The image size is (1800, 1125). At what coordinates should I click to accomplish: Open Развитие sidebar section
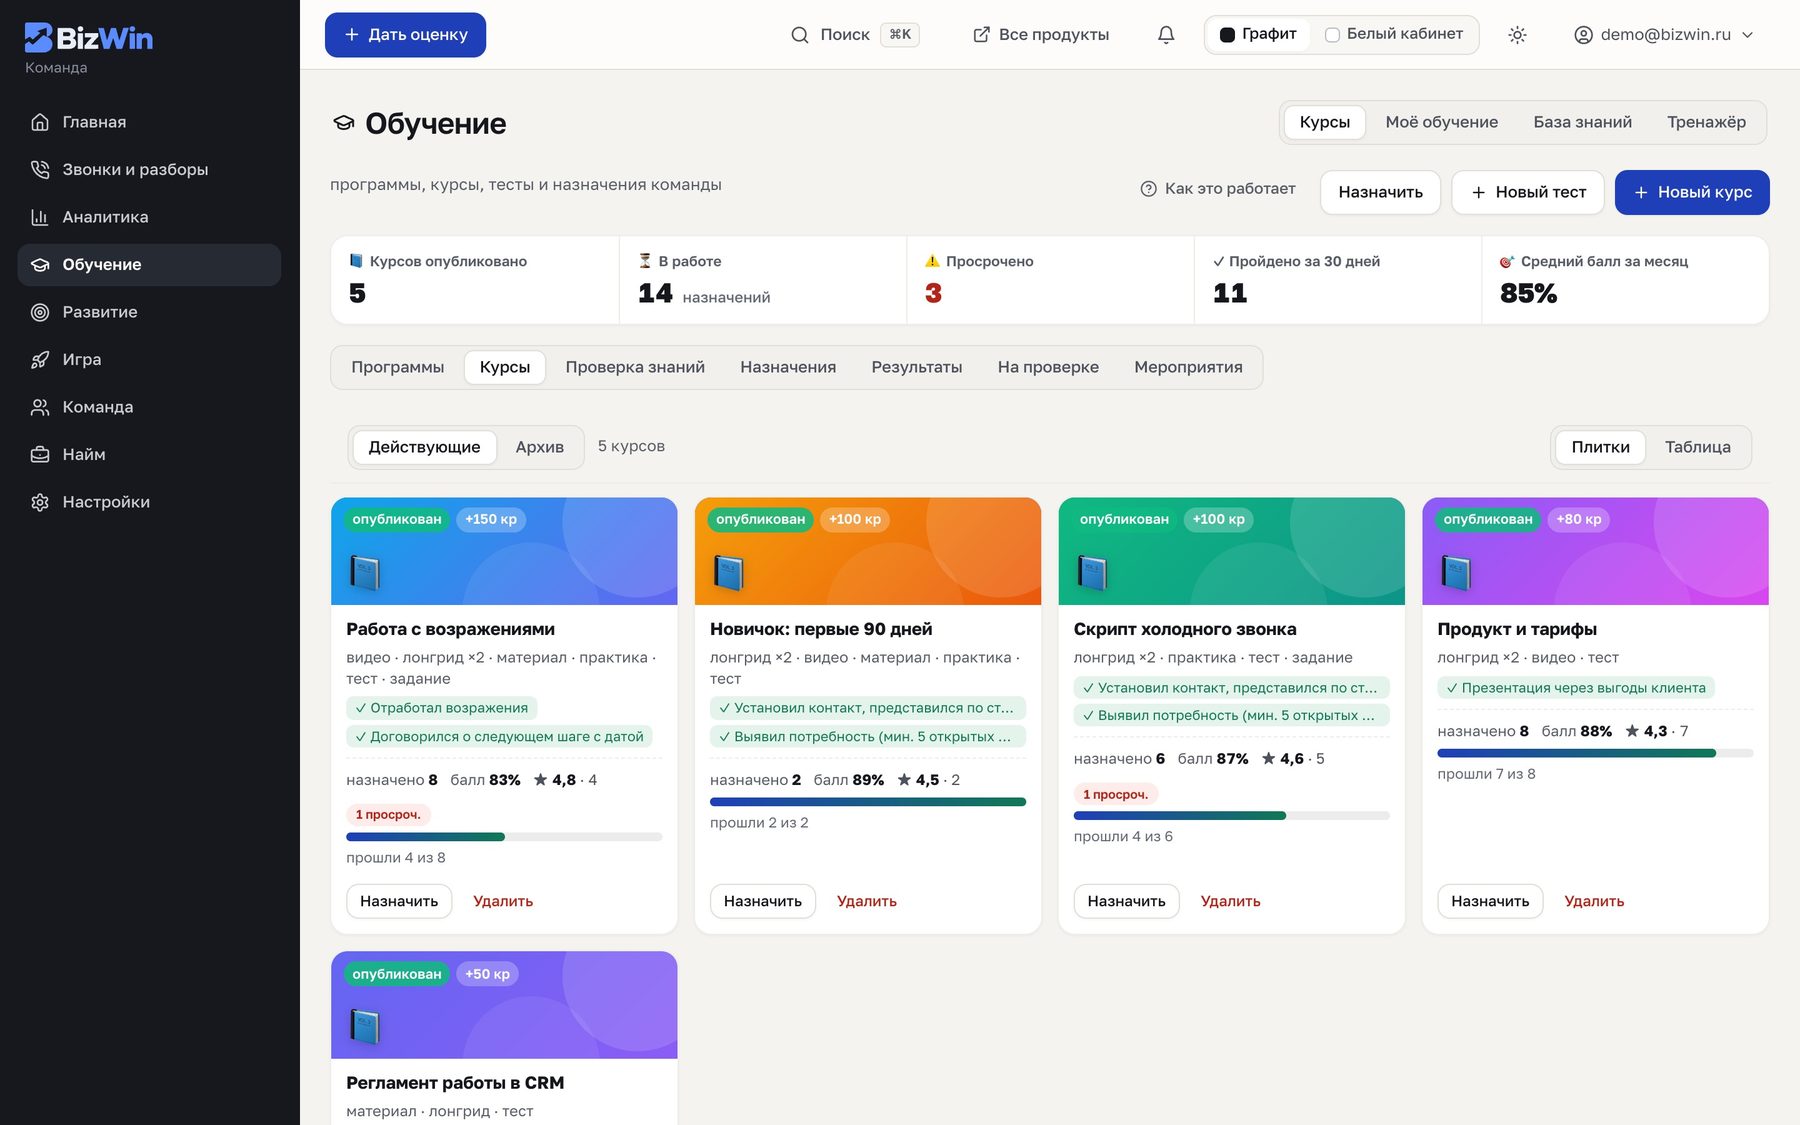point(149,312)
